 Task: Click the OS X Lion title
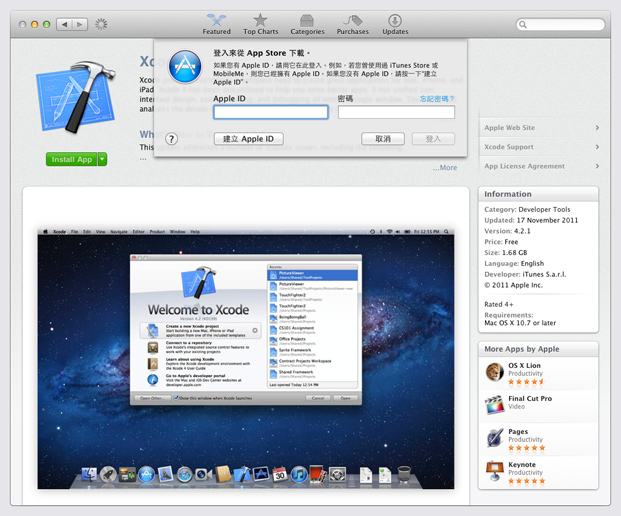click(524, 366)
